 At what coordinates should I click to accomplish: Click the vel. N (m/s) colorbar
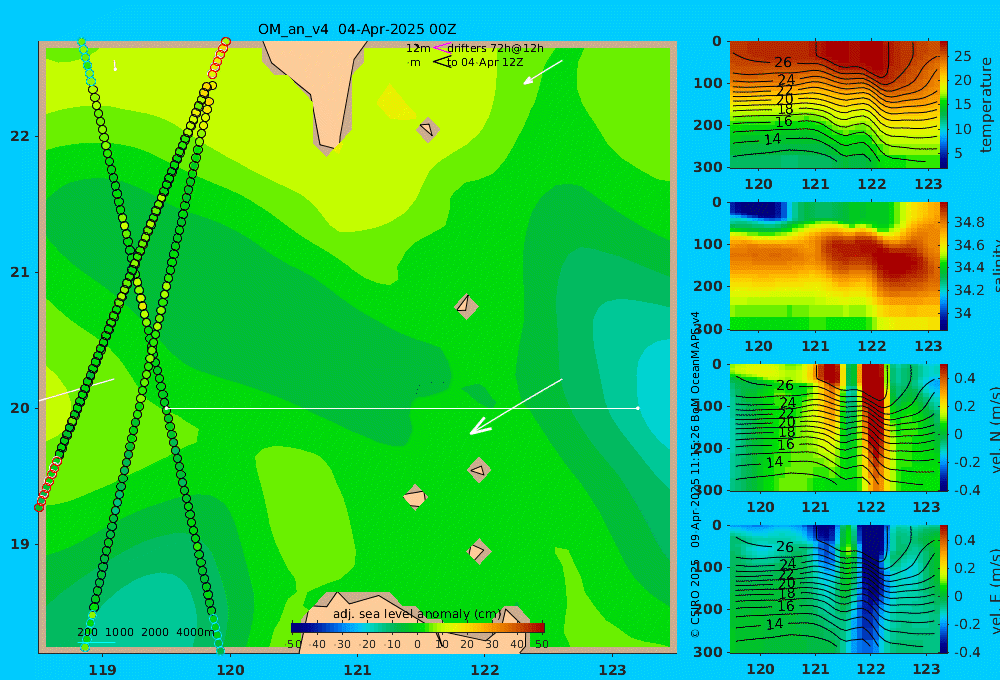(x=944, y=427)
